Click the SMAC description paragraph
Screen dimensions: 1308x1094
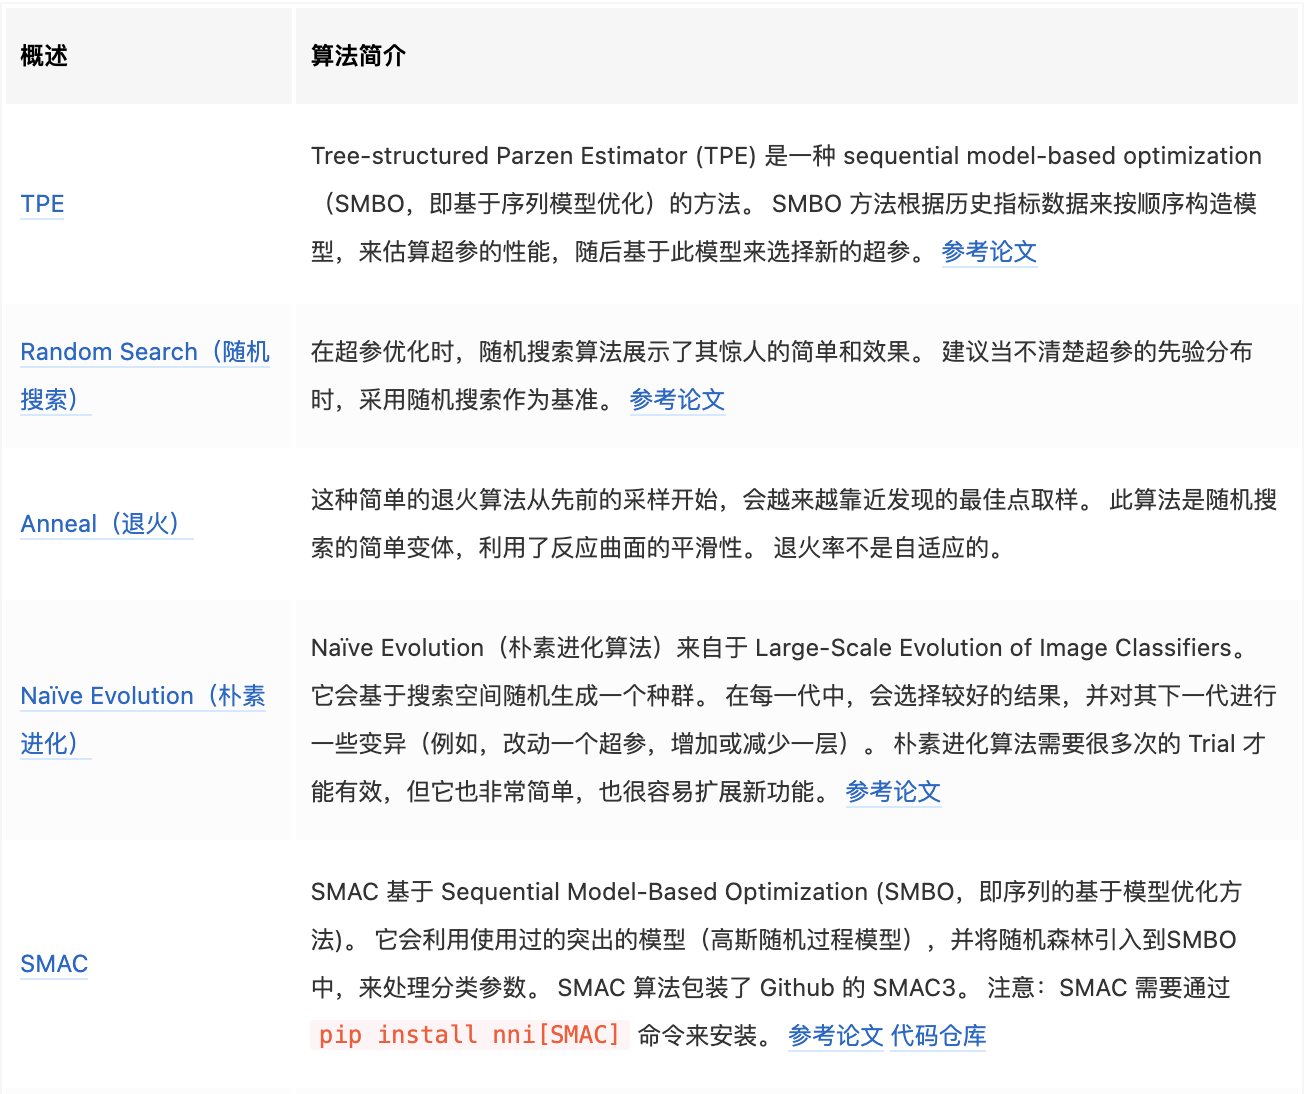[780, 940]
